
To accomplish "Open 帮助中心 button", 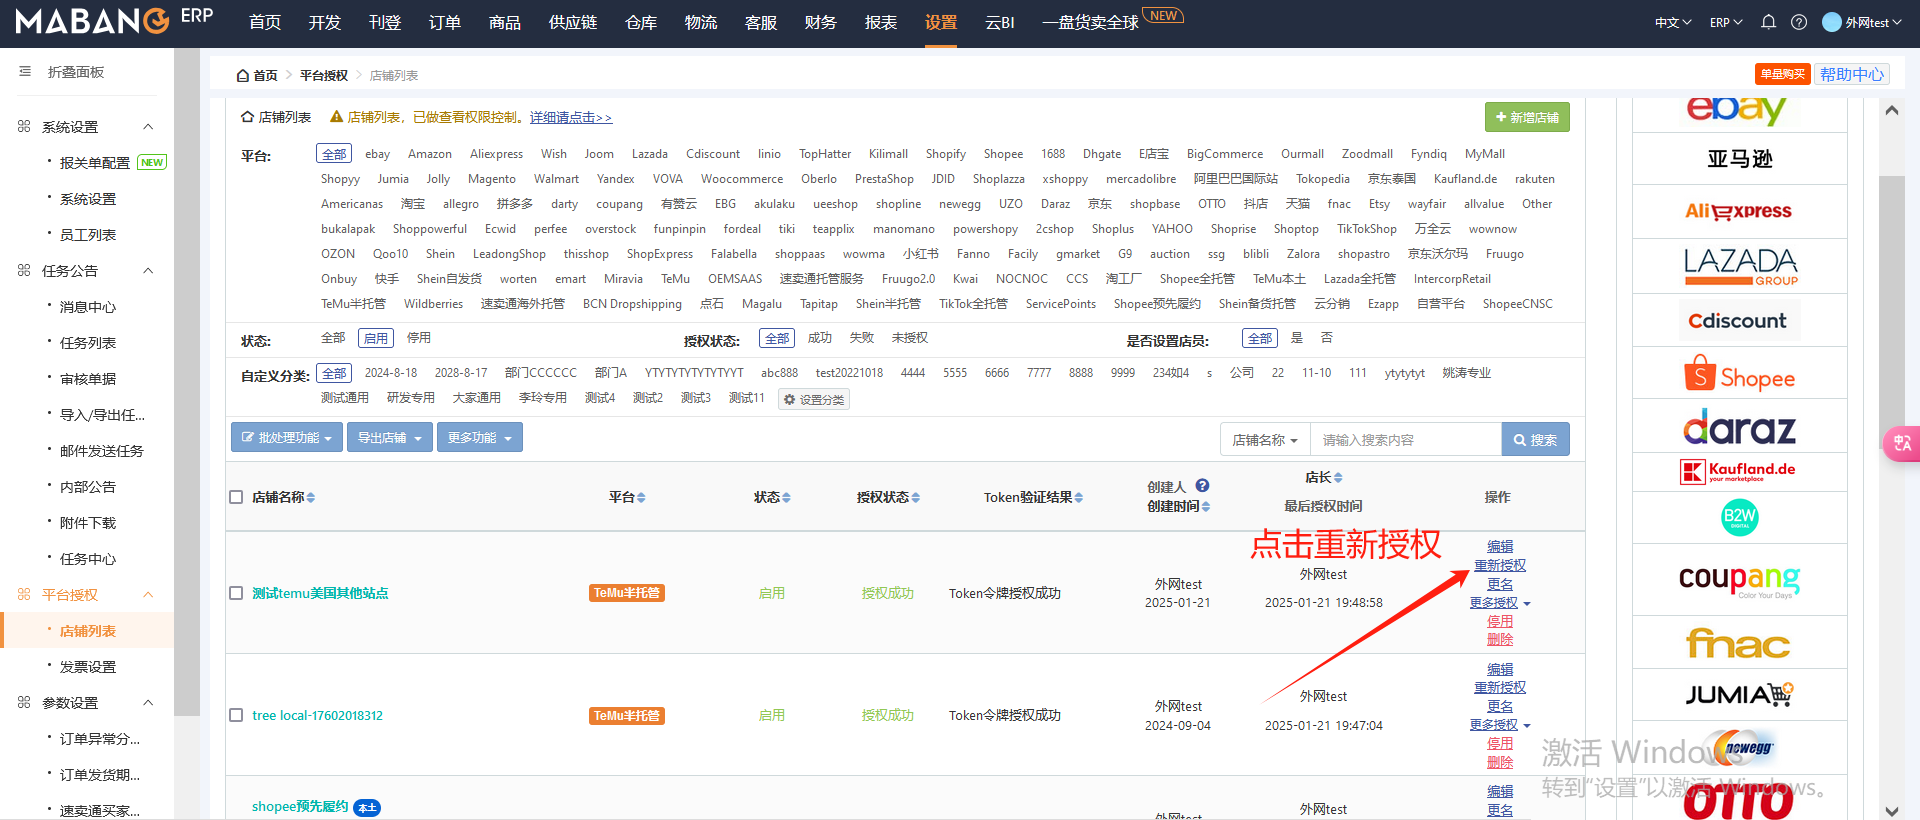I will [1852, 74].
